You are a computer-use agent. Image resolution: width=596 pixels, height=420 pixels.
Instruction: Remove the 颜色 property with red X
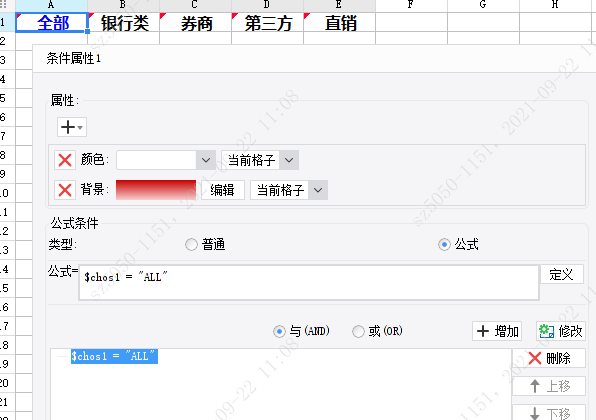click(x=65, y=160)
